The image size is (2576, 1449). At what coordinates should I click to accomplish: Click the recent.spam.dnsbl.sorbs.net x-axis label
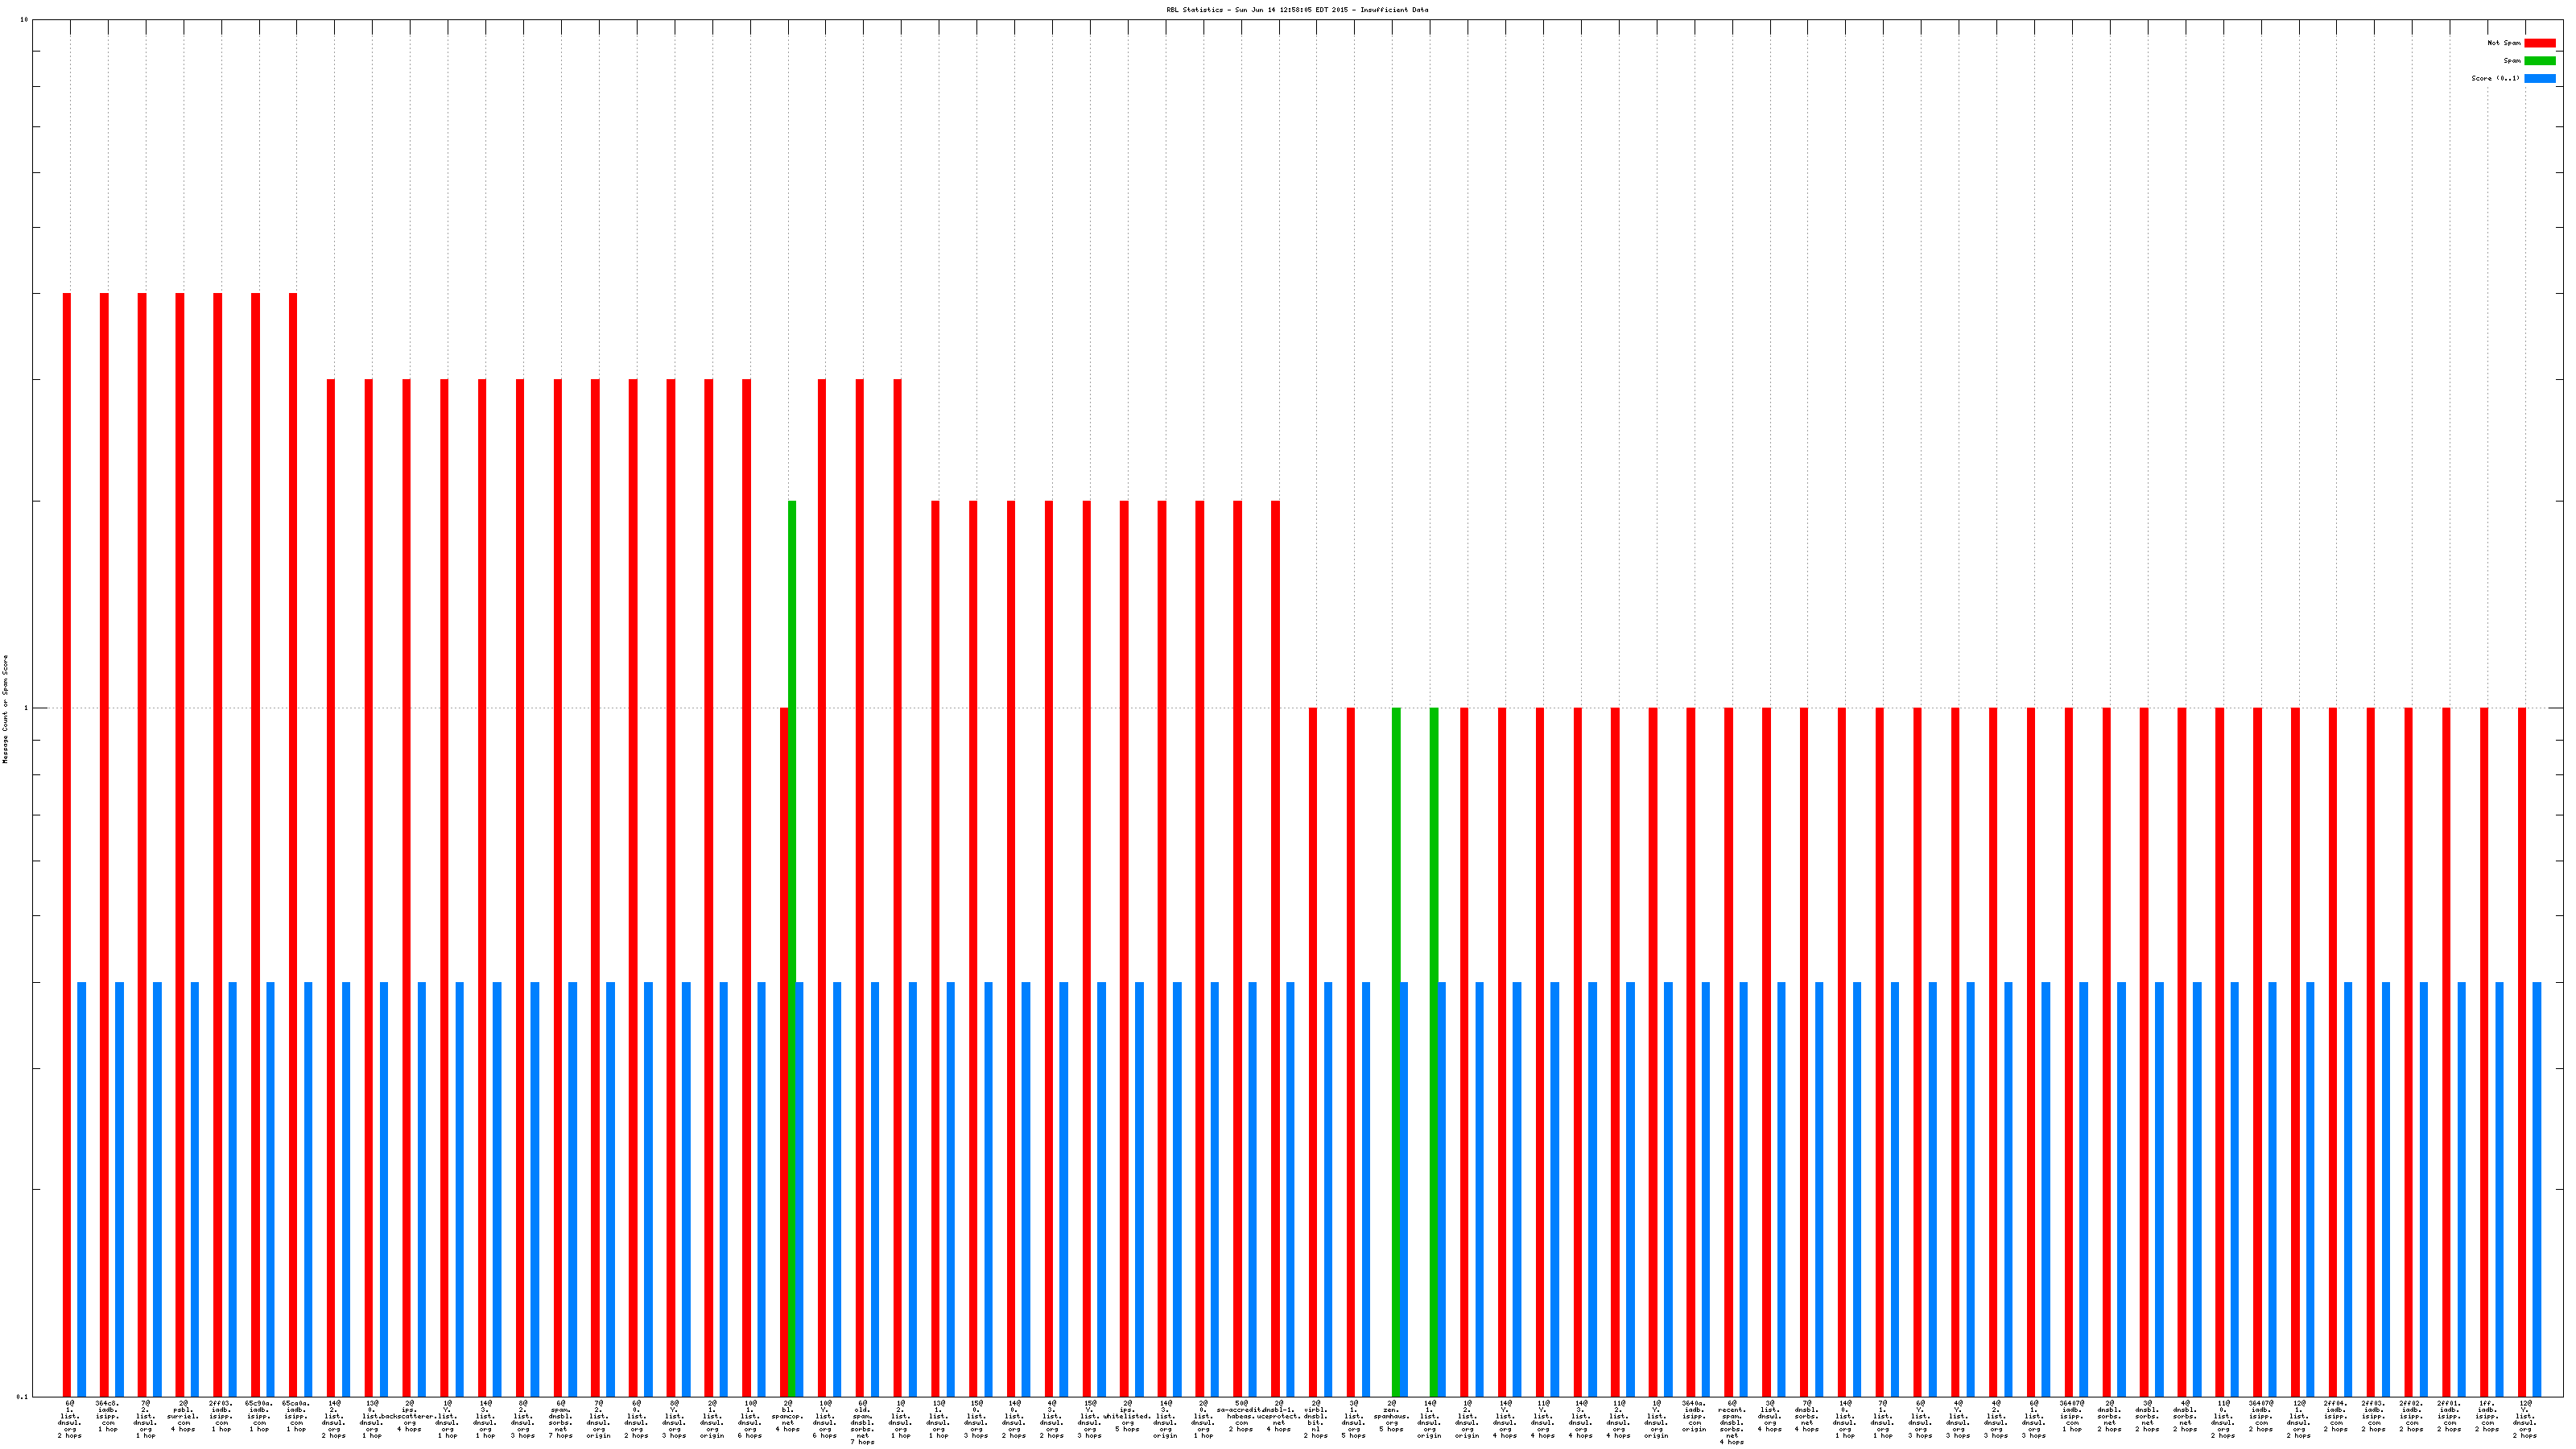coord(1732,1422)
